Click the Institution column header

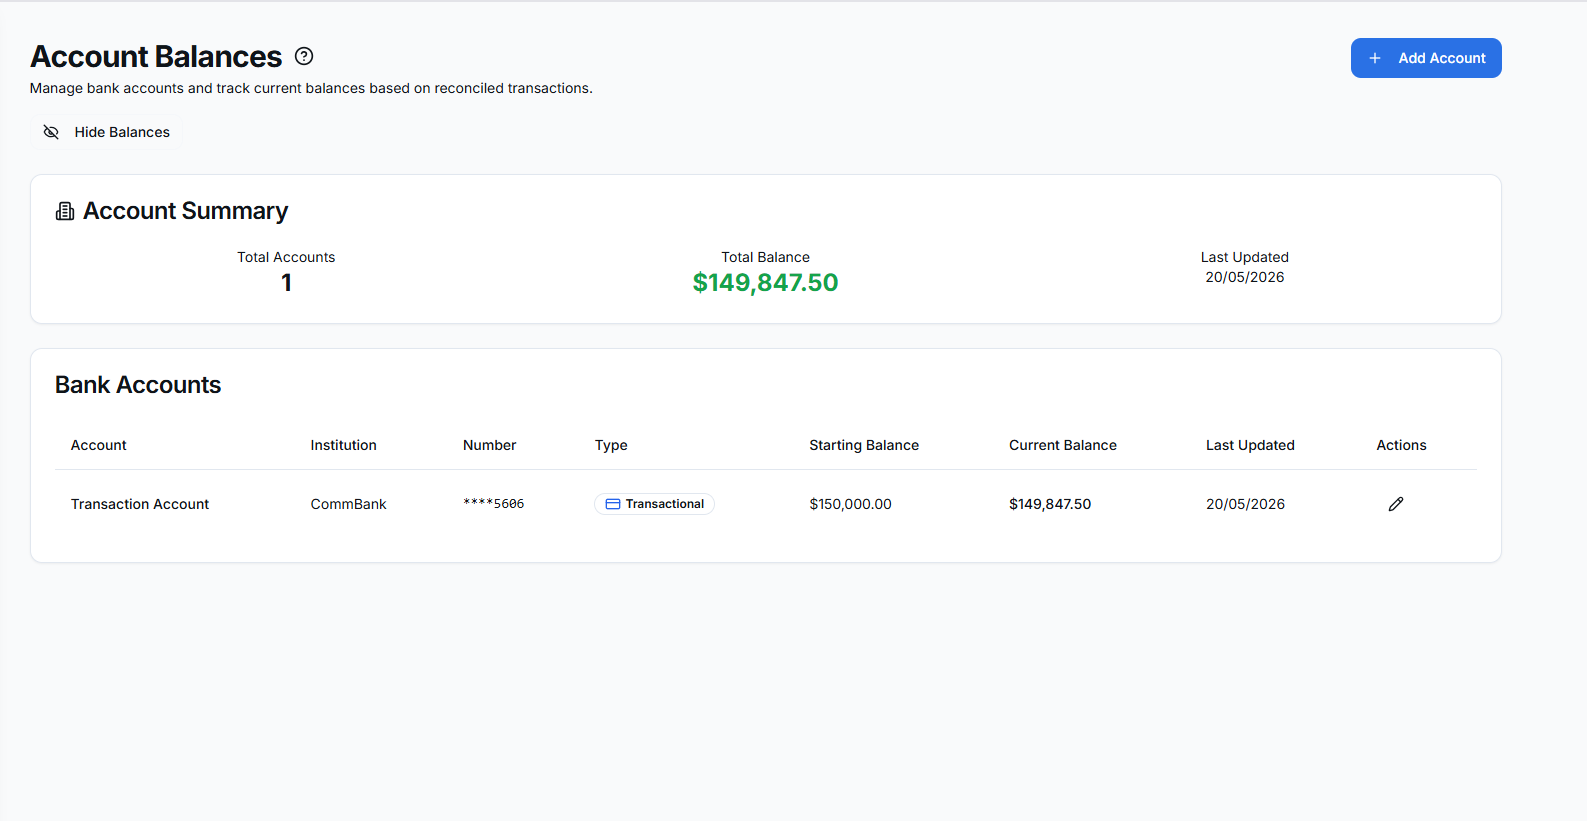[343, 445]
